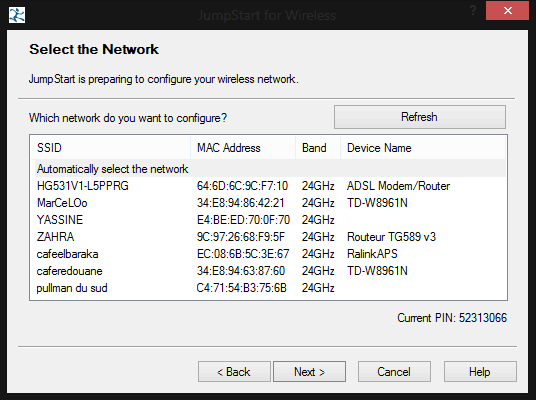Screen dimensions: 536x400
Task: Click MAC address EC:08:6B:5C:3E:67
Action: [243, 254]
